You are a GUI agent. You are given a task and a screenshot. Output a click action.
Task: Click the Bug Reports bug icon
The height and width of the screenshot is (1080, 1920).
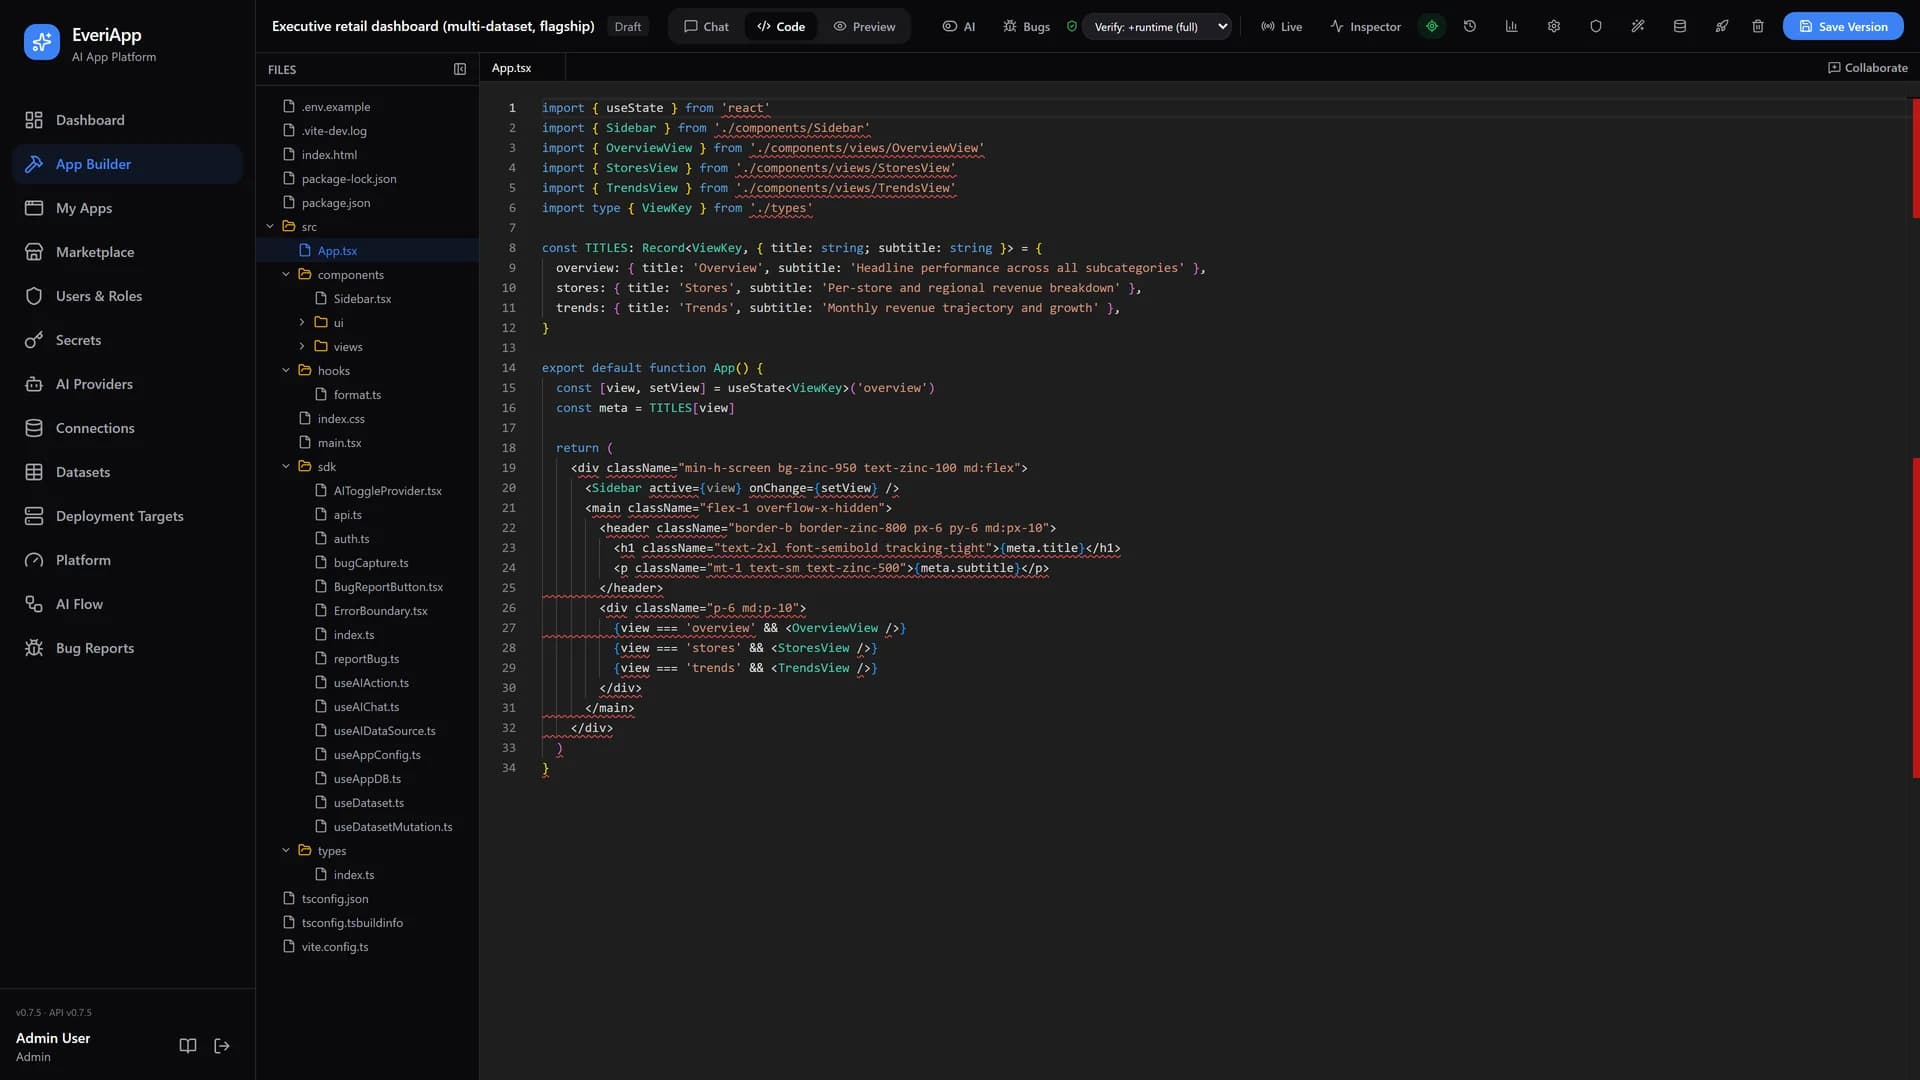(x=34, y=648)
